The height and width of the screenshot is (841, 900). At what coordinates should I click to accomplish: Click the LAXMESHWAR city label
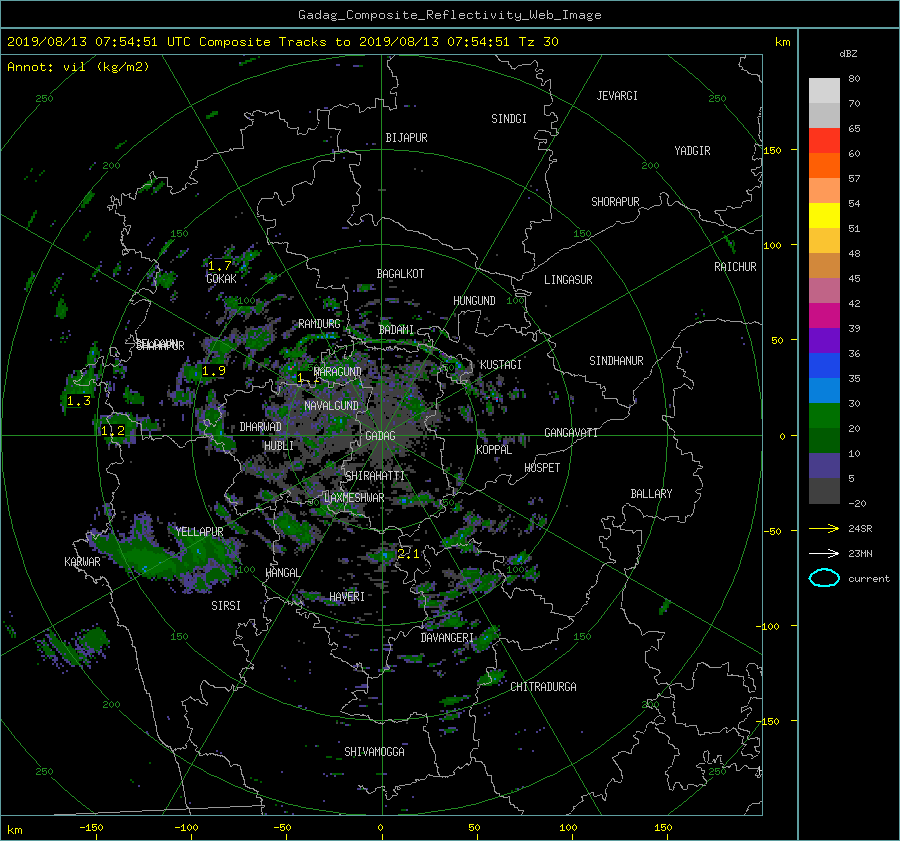click(x=354, y=498)
